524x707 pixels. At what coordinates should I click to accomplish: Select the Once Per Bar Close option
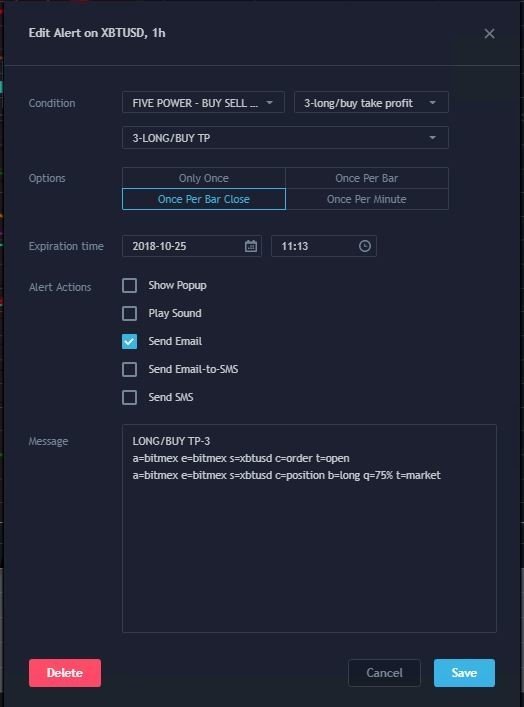(204, 199)
